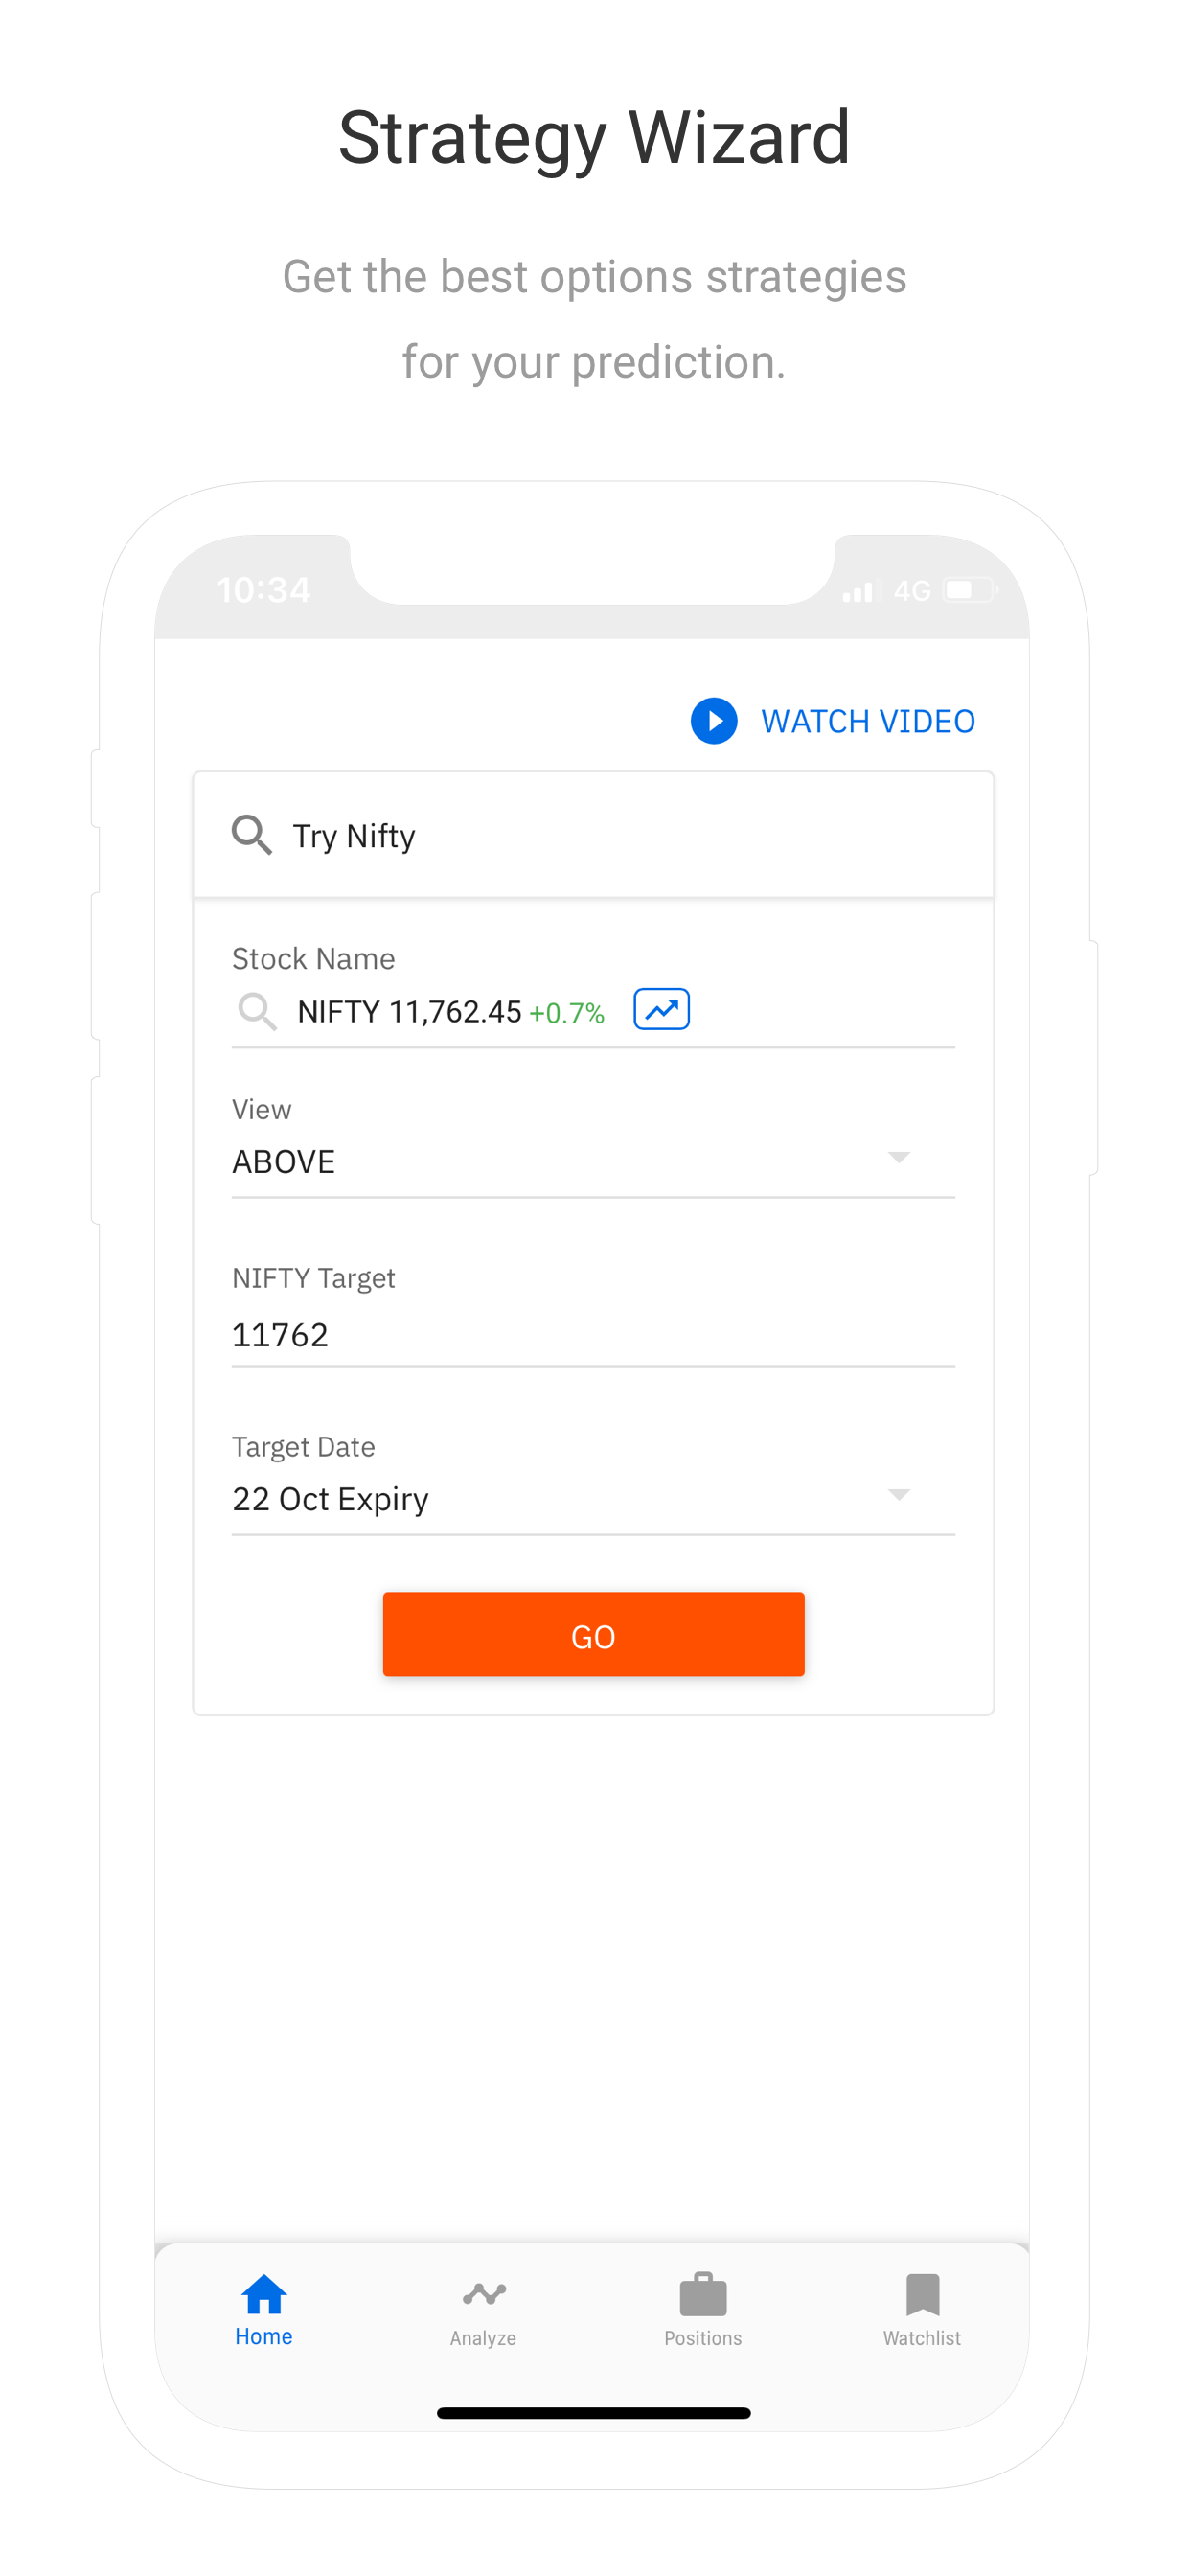Expand the View dropdown showing ABOVE
This screenshot has width=1190, height=2576.
click(899, 1158)
